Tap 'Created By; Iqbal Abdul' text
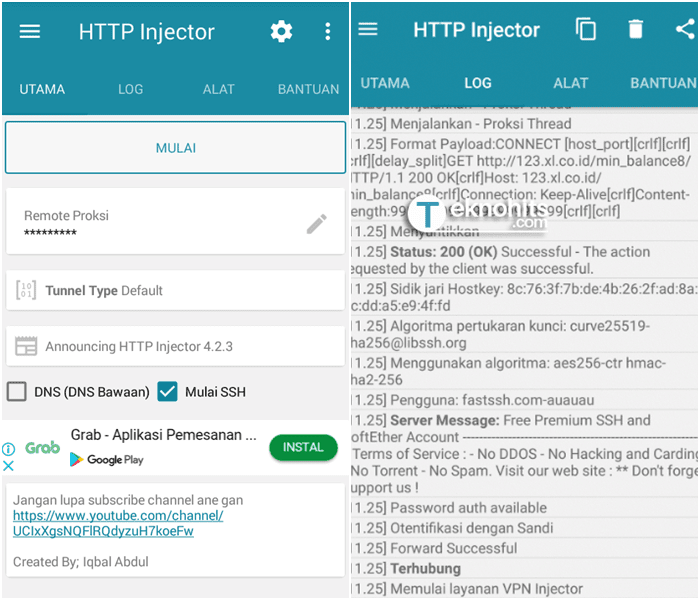The height and width of the screenshot is (600, 700). pyautogui.click(x=81, y=562)
